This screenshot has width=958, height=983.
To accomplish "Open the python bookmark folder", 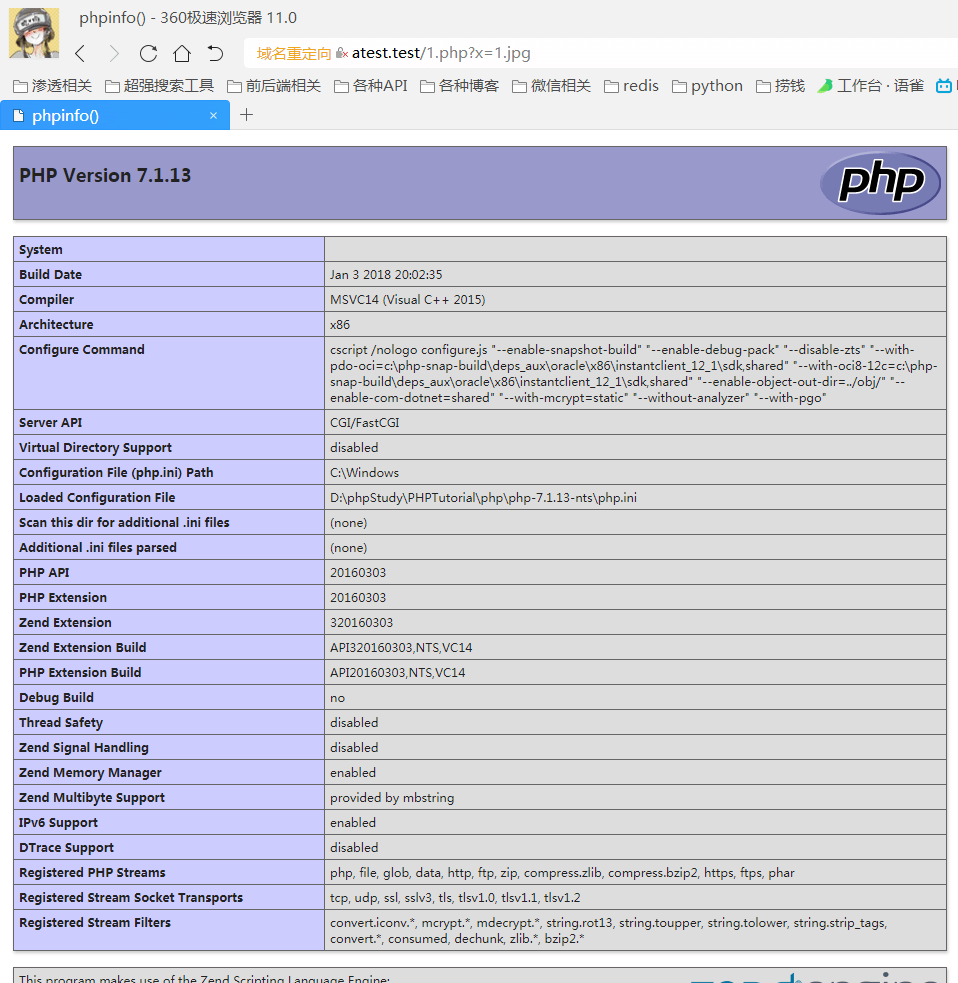I will click(707, 86).
